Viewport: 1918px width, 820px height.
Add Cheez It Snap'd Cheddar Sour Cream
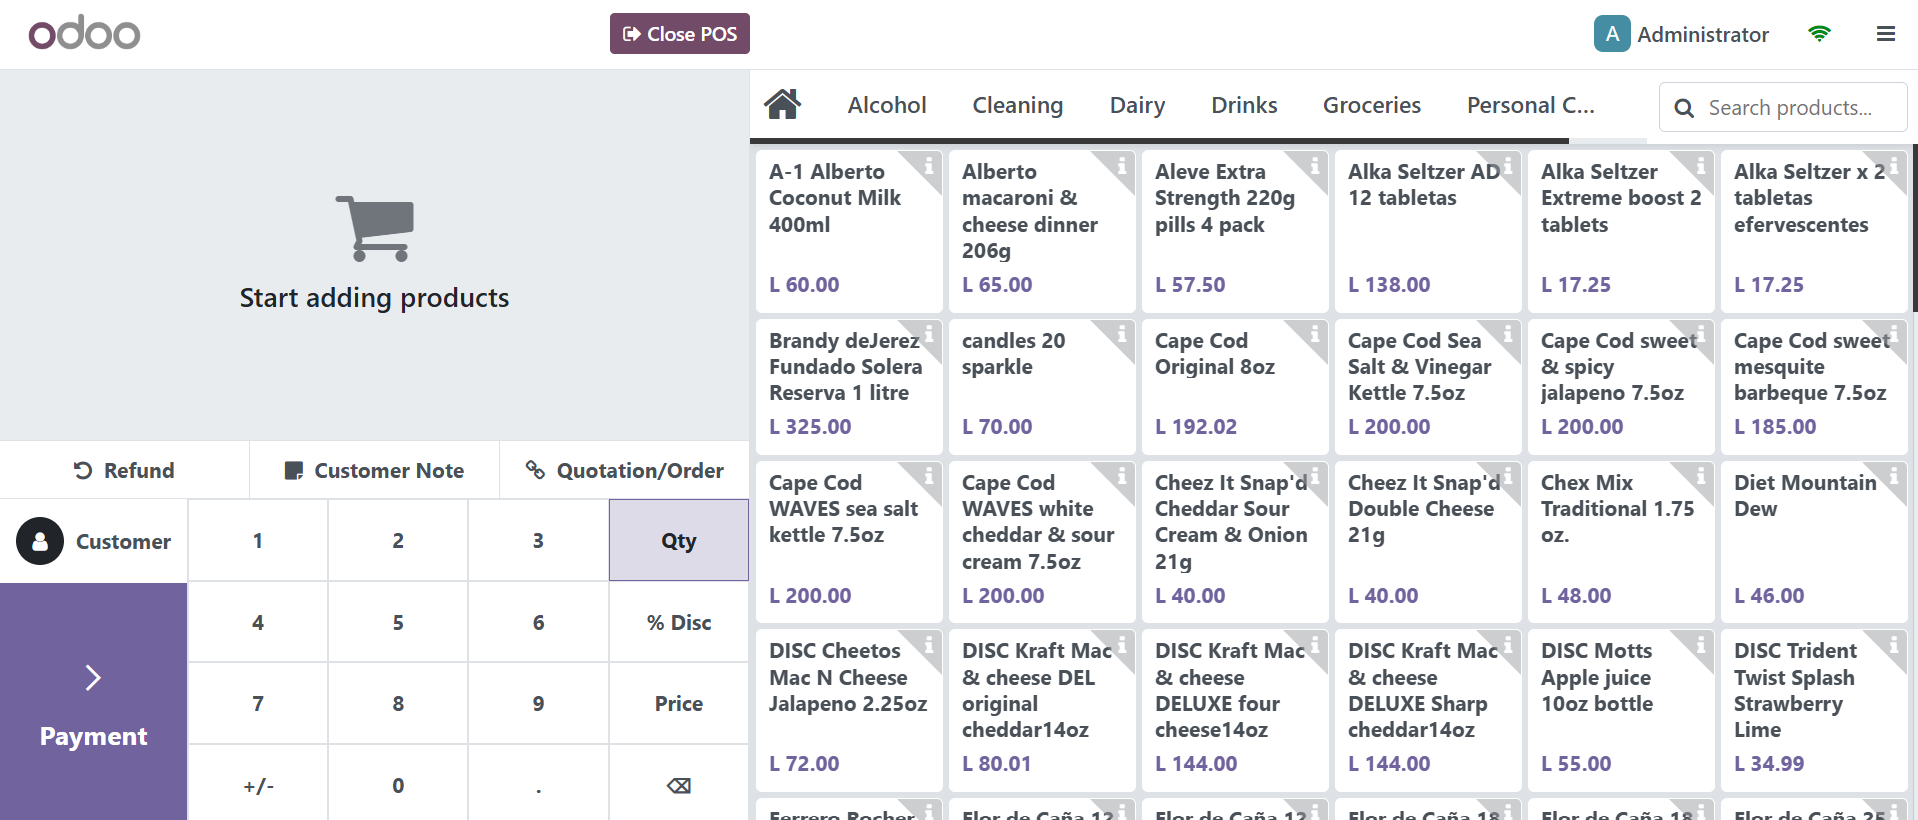point(1235,541)
